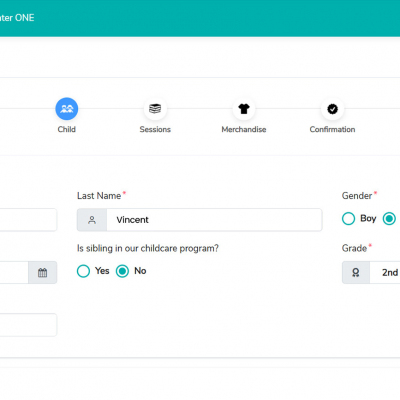Click the Grade field label

coord(354,248)
